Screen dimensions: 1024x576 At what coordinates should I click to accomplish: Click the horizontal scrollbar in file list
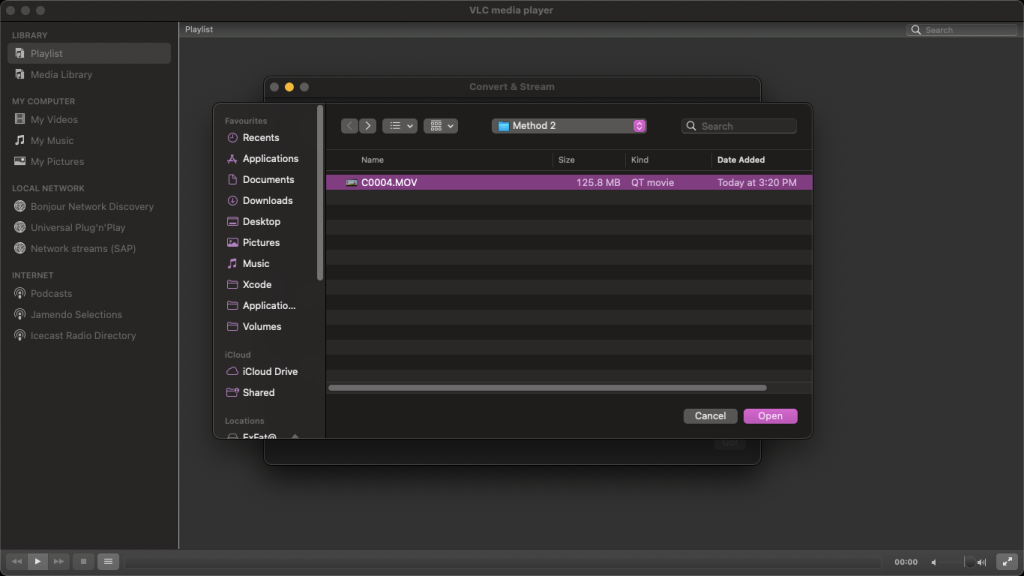pyautogui.click(x=547, y=388)
